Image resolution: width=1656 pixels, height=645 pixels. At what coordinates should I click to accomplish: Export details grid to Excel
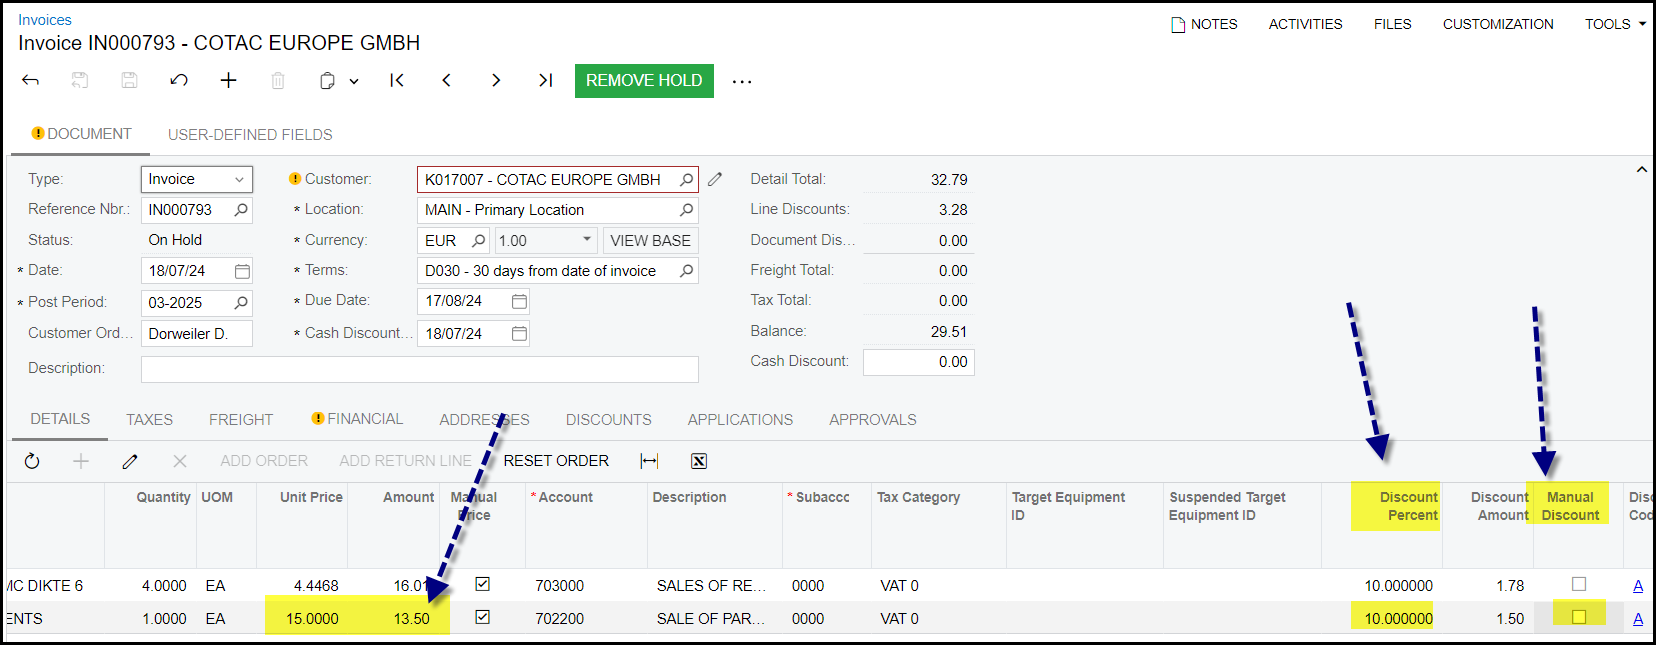699,461
